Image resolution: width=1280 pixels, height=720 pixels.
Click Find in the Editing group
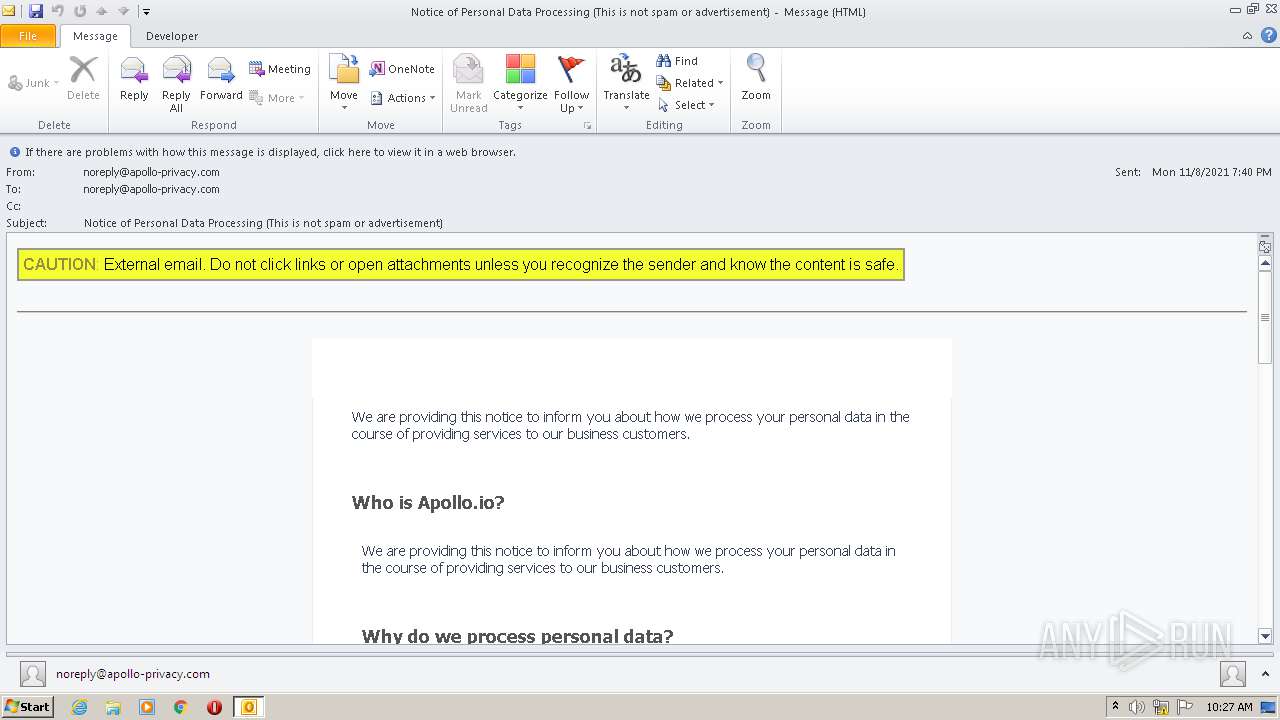point(677,61)
